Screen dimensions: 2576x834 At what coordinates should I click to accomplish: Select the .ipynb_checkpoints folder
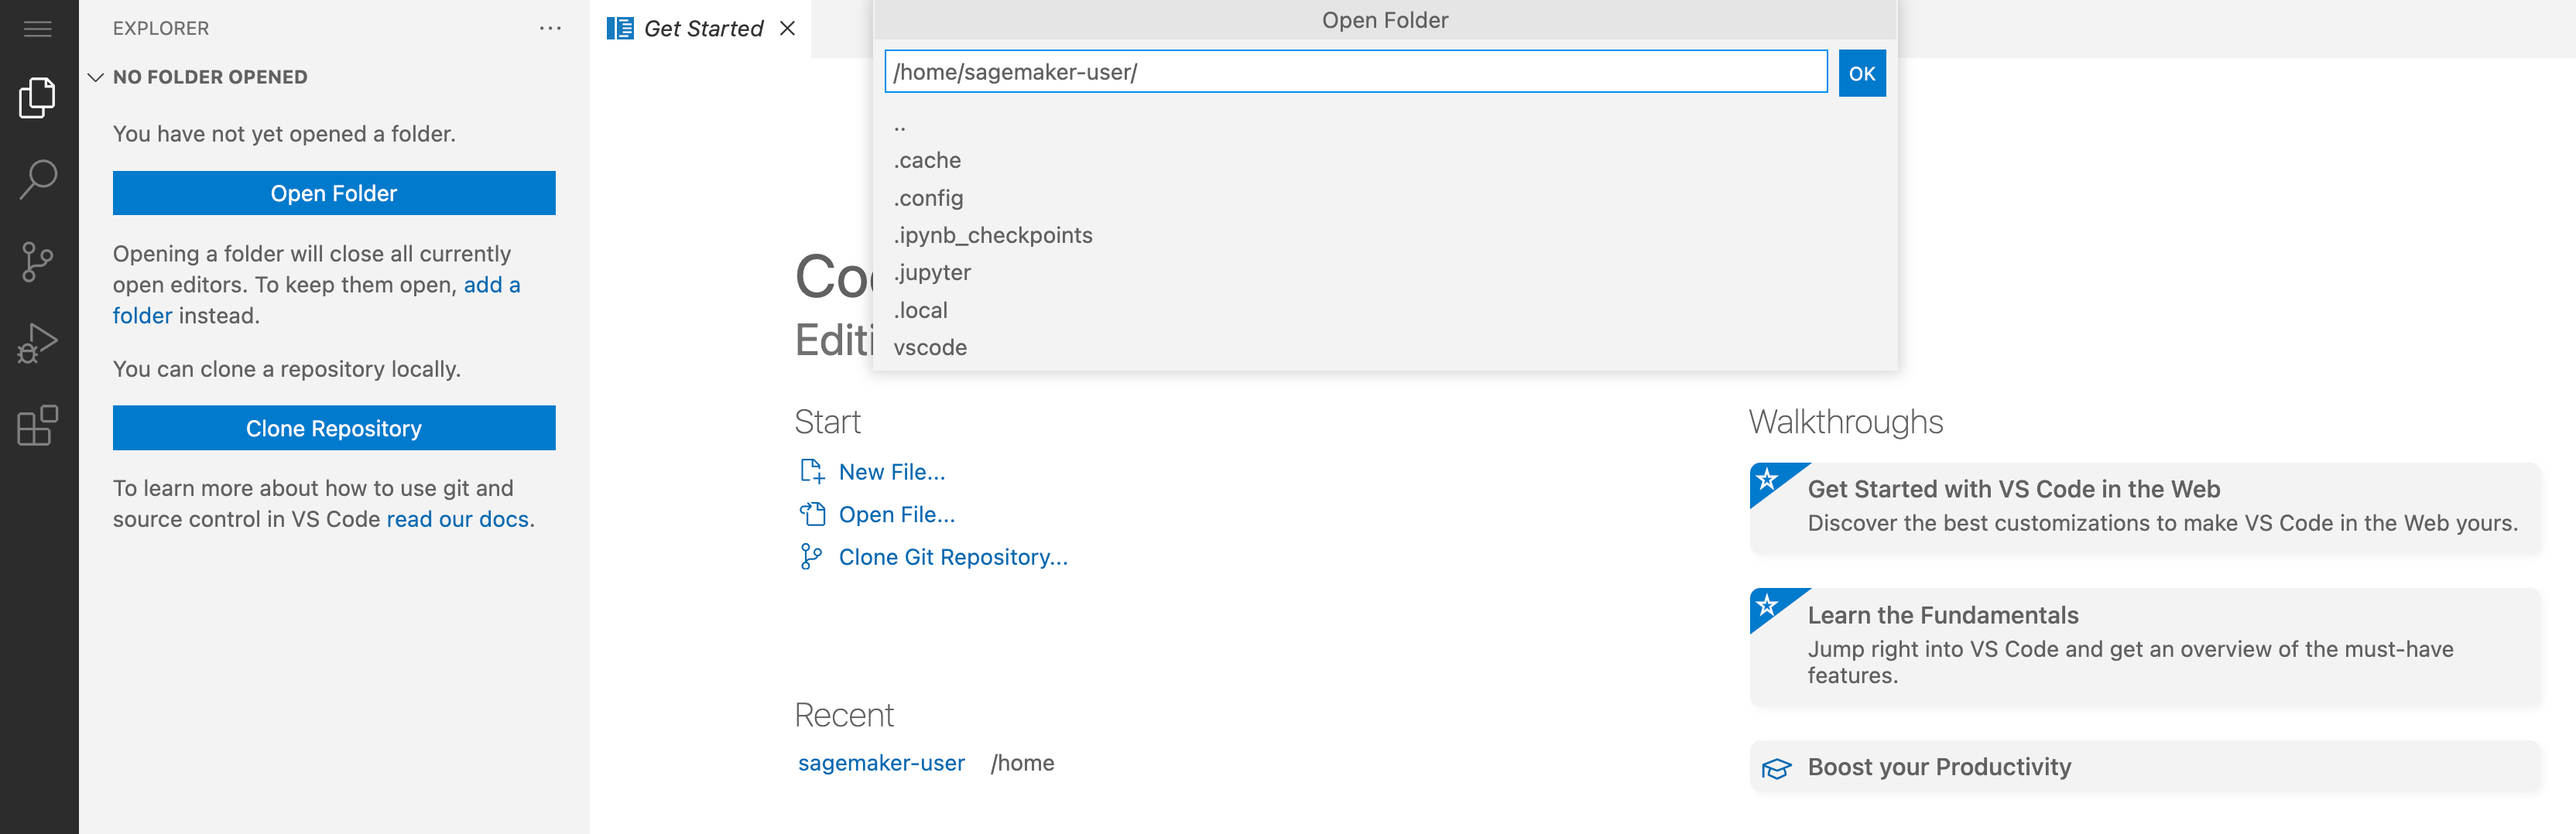pos(1385,235)
